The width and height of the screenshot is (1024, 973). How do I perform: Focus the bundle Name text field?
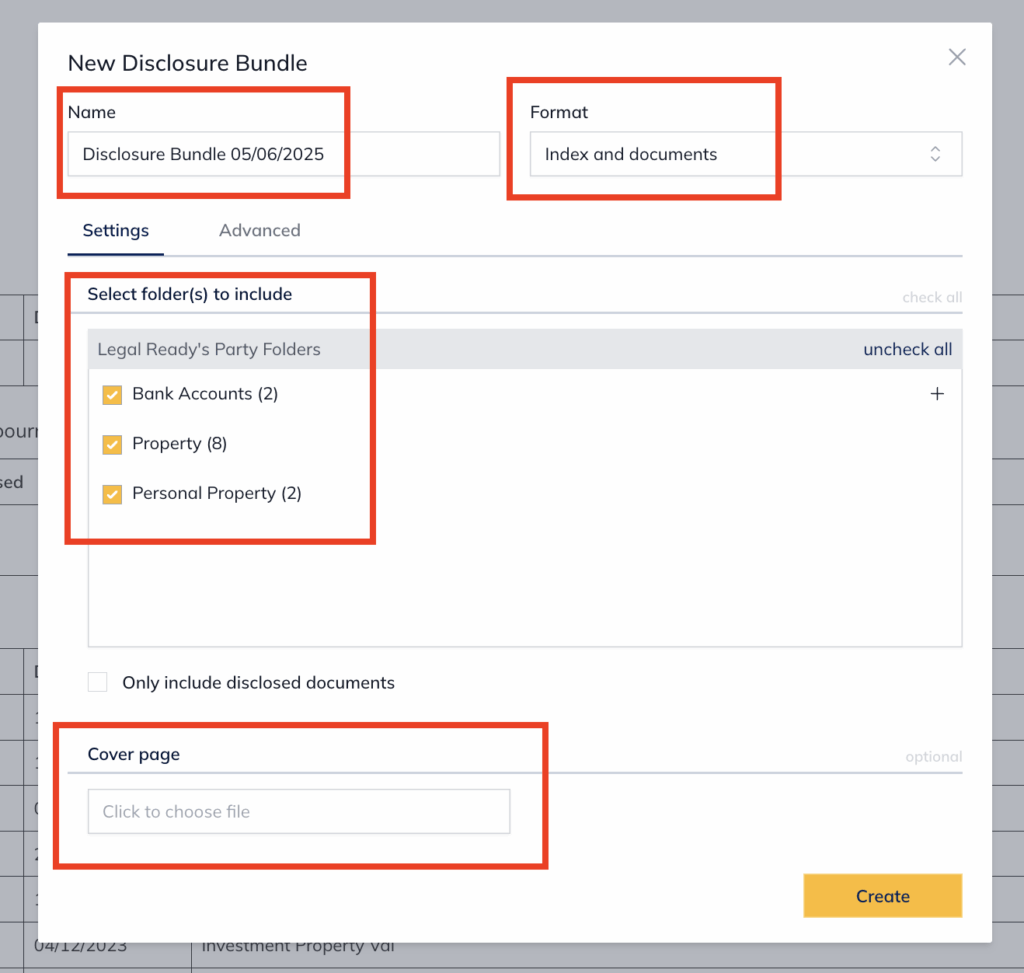(x=283, y=154)
